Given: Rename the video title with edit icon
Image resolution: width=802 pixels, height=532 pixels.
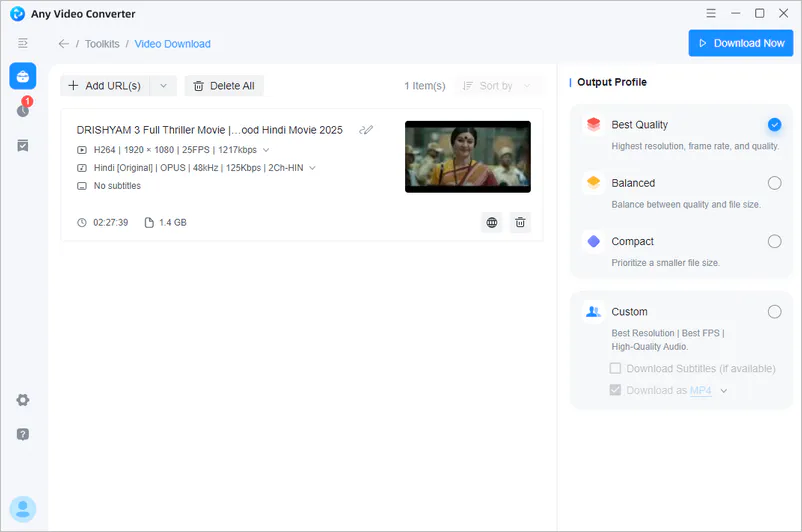Looking at the screenshot, I should tap(366, 130).
